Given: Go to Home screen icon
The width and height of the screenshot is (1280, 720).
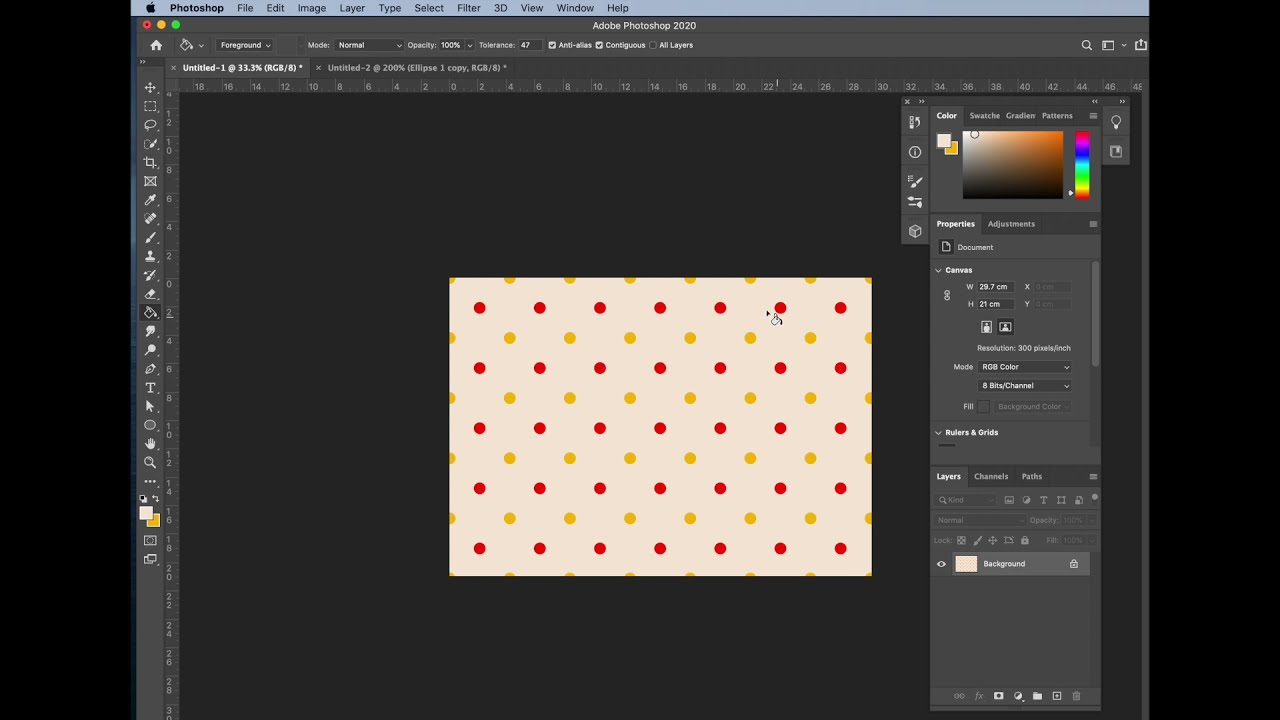Looking at the screenshot, I should coord(156,45).
